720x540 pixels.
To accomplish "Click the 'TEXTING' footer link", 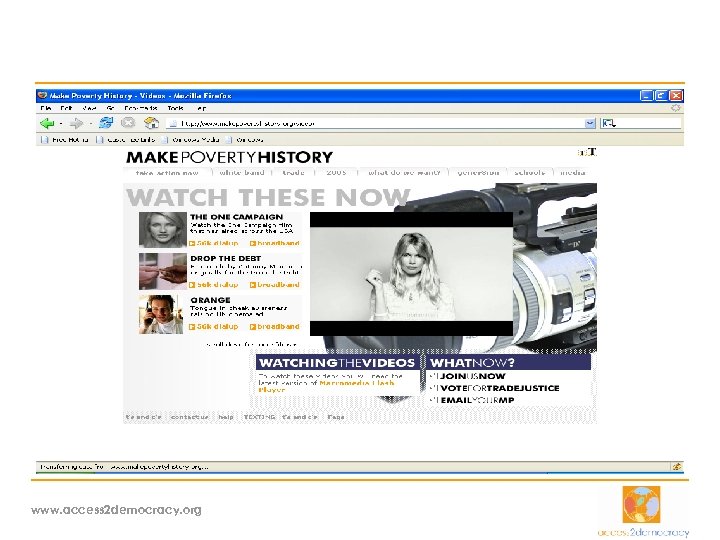I will coord(259,417).
